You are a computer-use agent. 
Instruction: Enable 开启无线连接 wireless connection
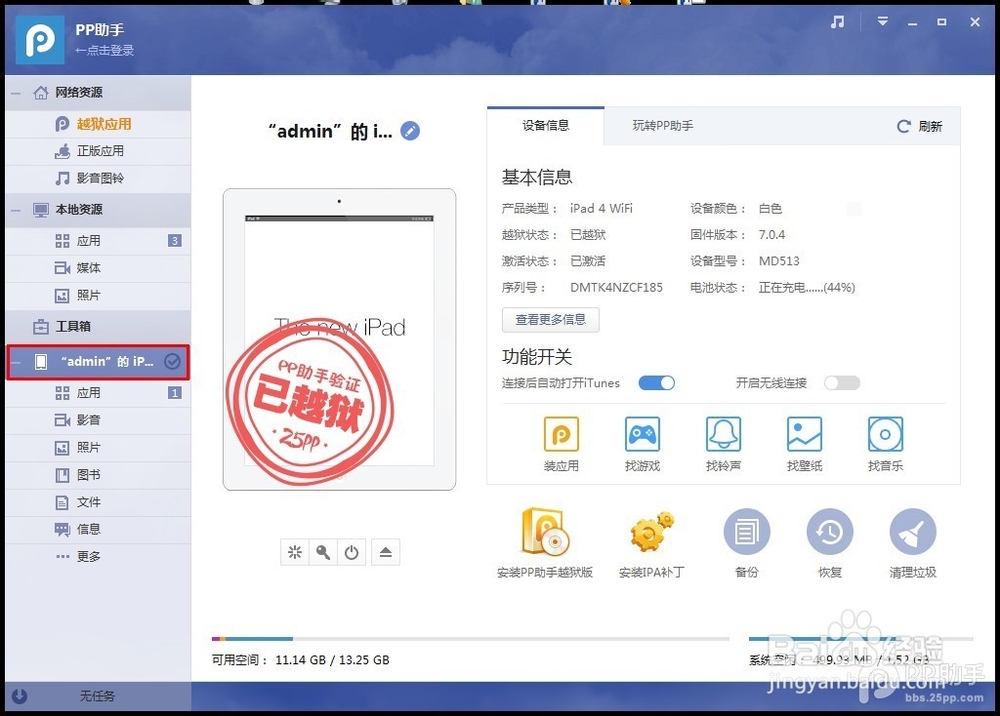tap(843, 383)
